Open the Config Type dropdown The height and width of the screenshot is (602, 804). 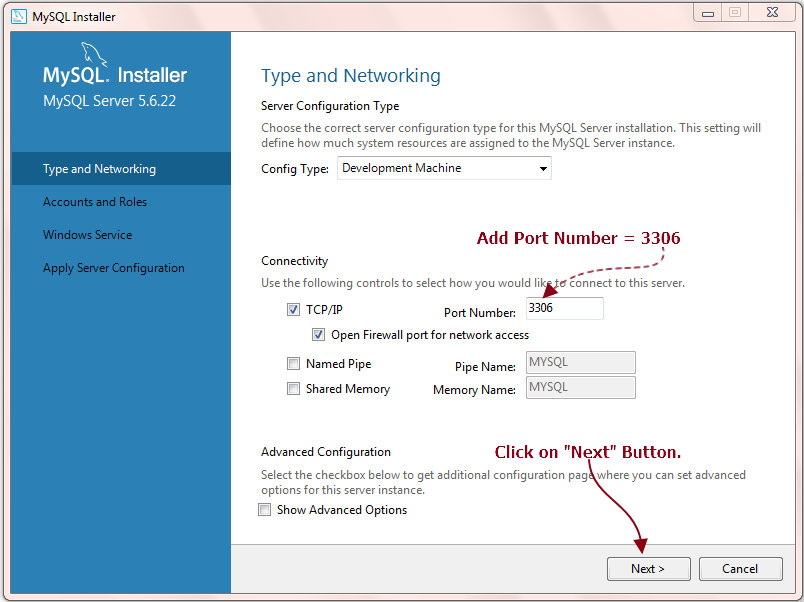click(444, 168)
